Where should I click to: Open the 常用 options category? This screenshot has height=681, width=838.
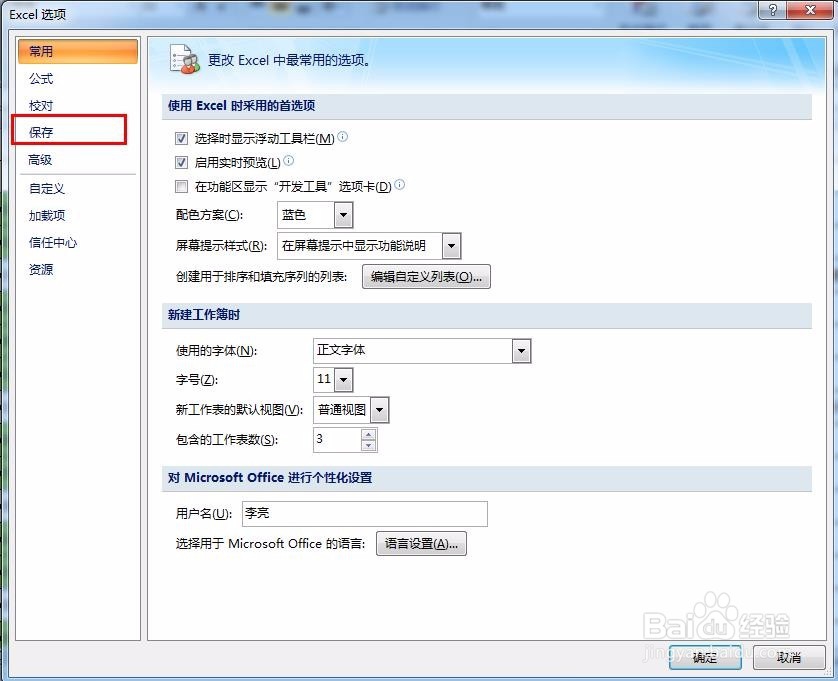[77, 51]
